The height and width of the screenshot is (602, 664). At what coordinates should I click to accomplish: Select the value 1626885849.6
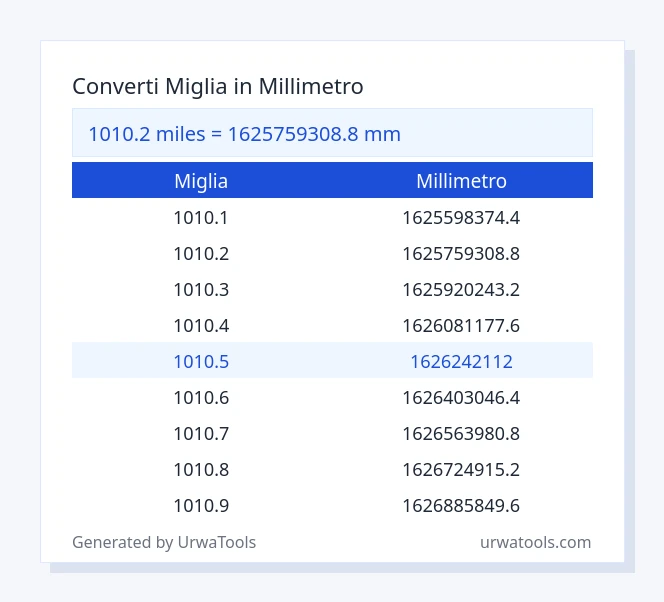click(461, 506)
